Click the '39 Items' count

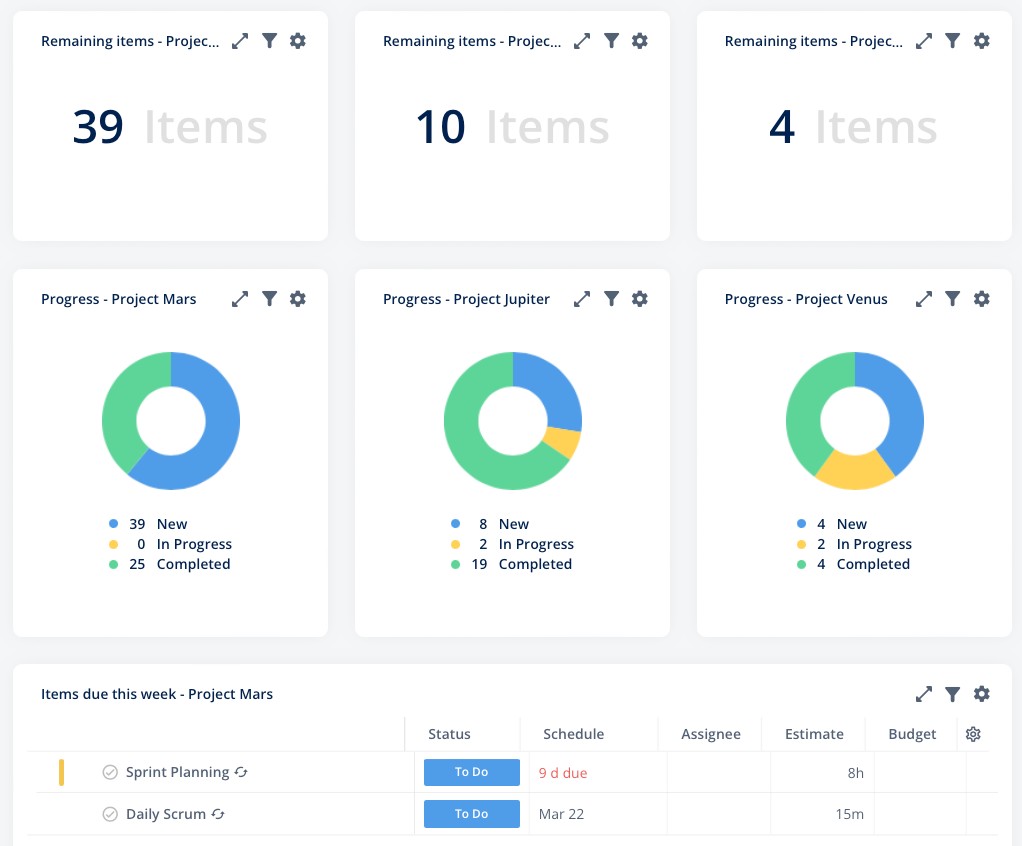tap(170, 126)
